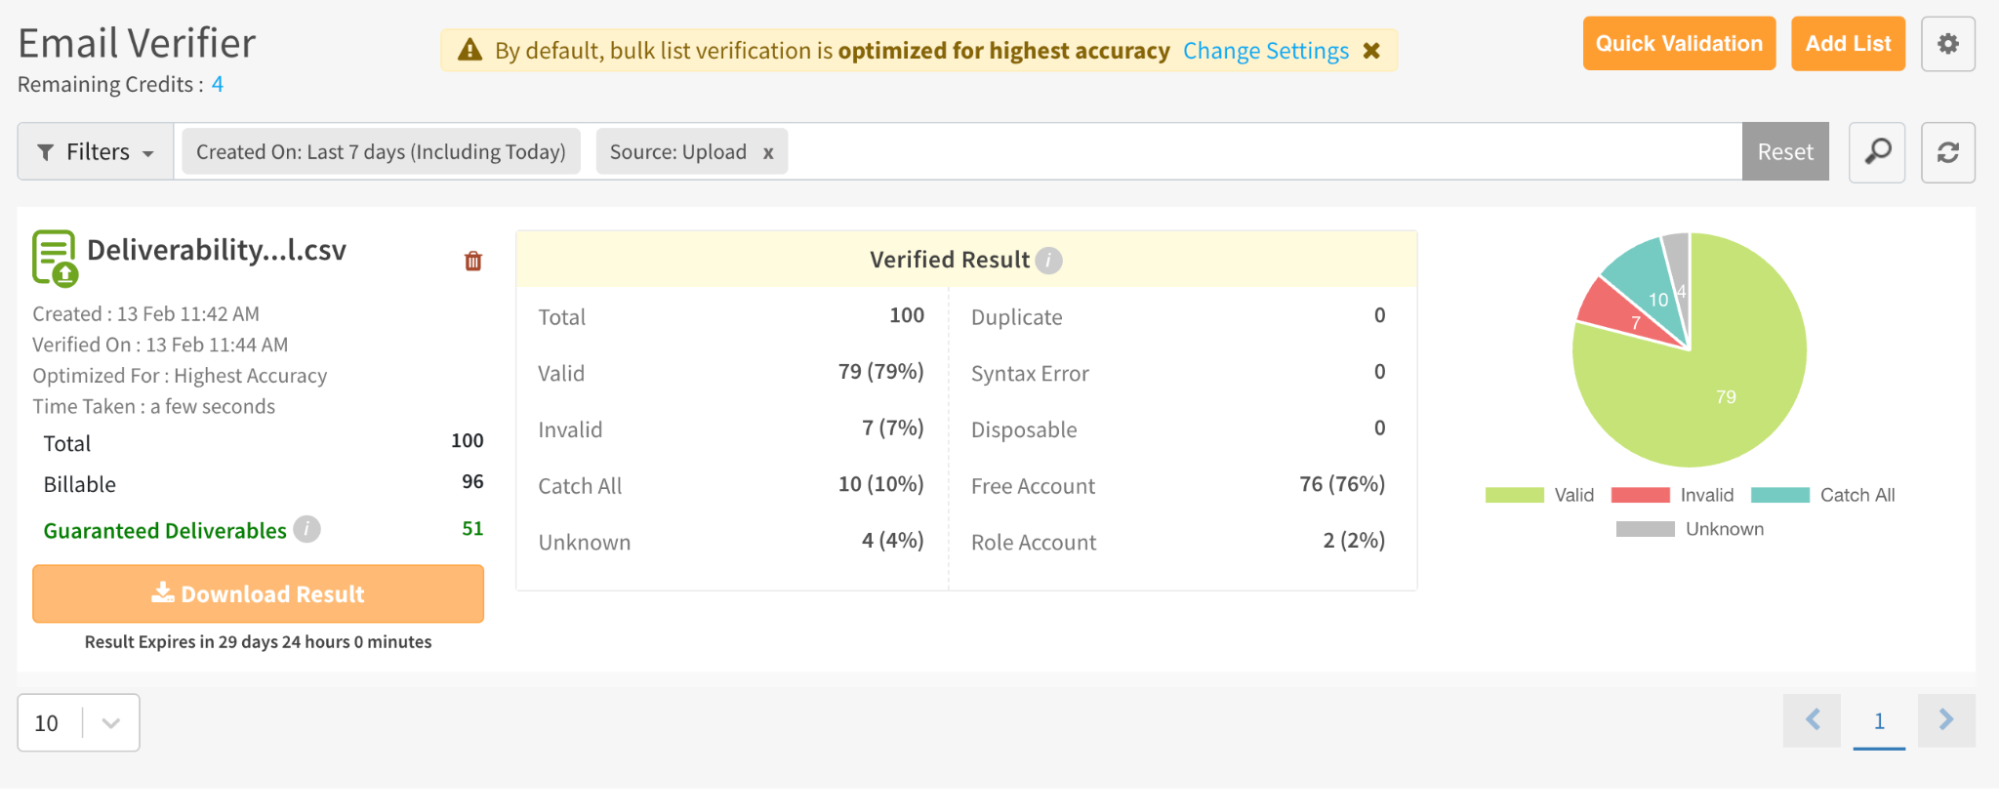Click the Optimized For: Highest Accuracy line
This screenshot has height=789, width=1999.
click(x=180, y=376)
